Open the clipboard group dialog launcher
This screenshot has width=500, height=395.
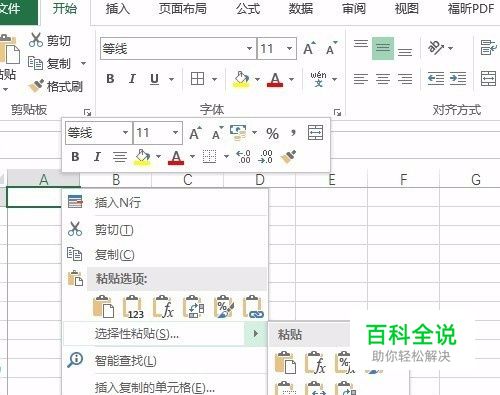[x=88, y=113]
